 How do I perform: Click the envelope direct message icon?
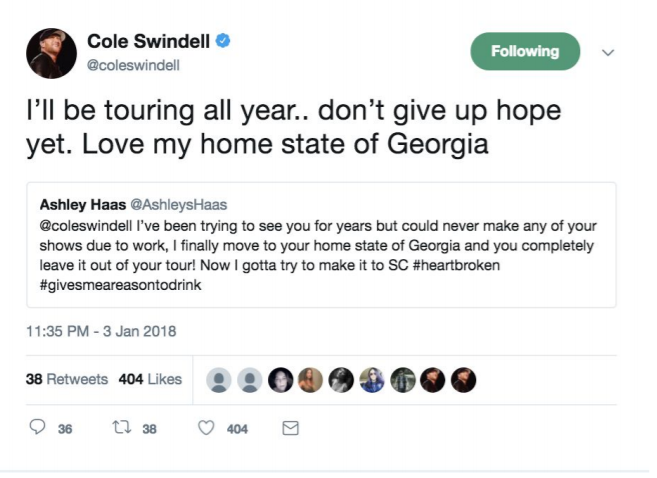pos(290,428)
